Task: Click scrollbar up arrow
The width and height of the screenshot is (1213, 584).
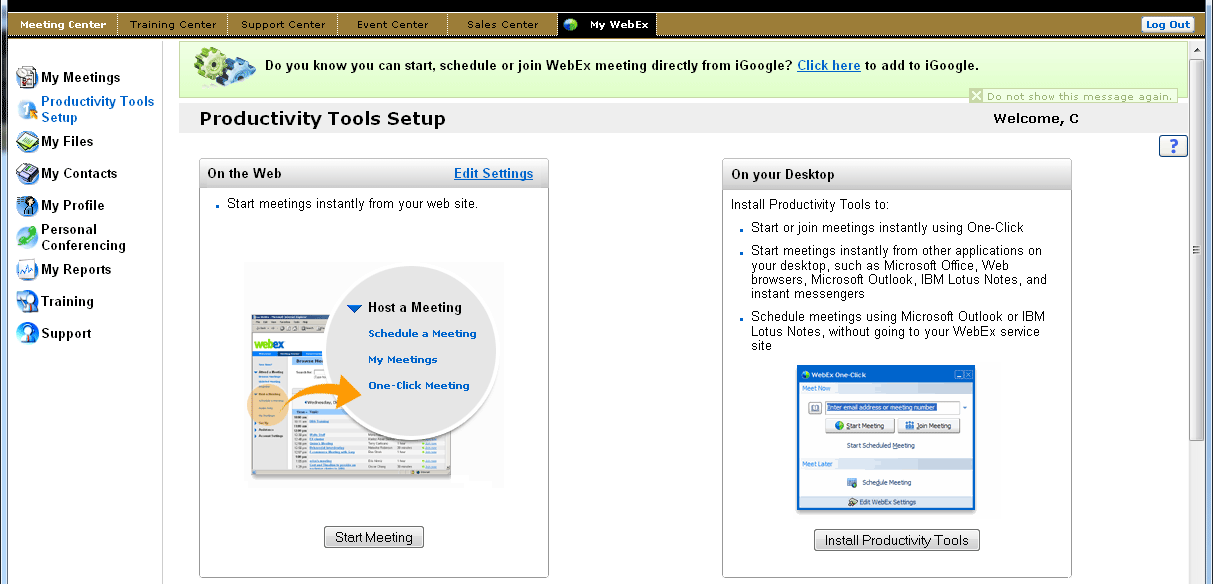Action: tap(1196, 48)
